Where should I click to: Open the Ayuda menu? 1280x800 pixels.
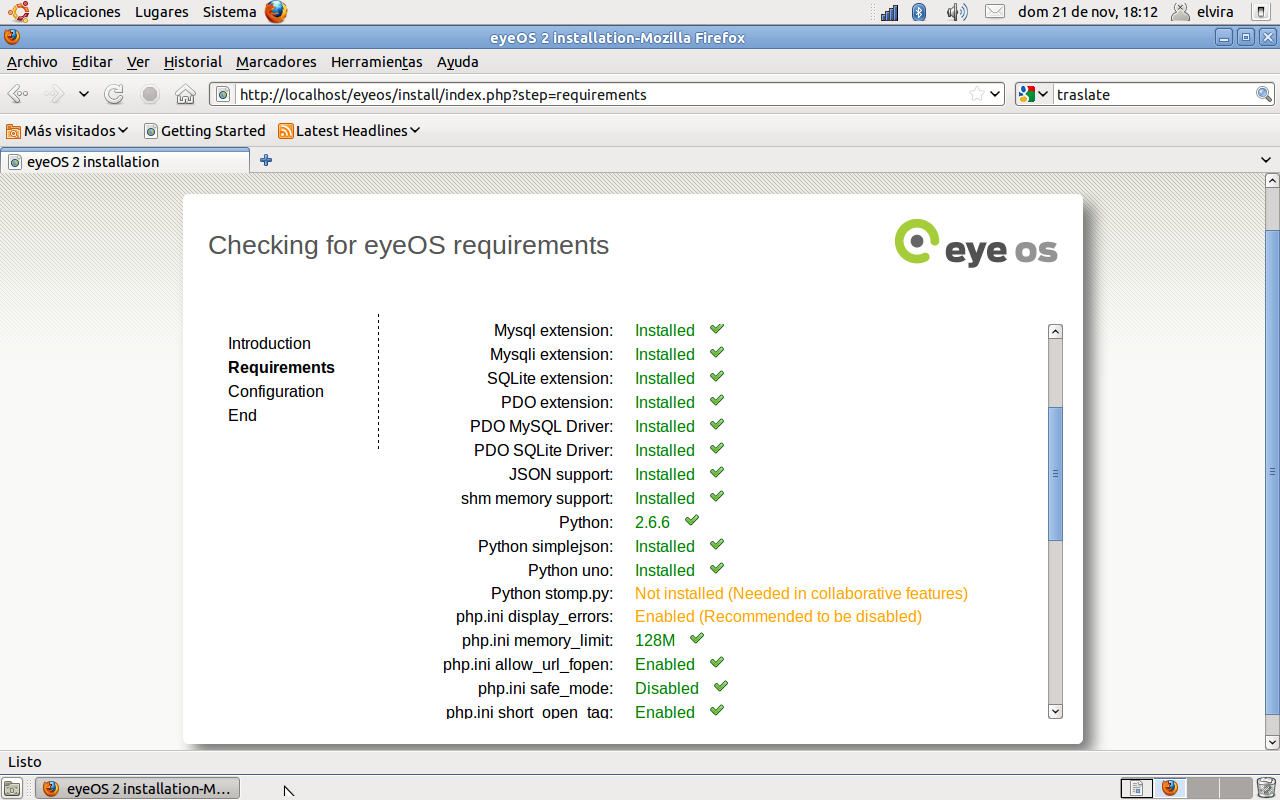(x=458, y=62)
